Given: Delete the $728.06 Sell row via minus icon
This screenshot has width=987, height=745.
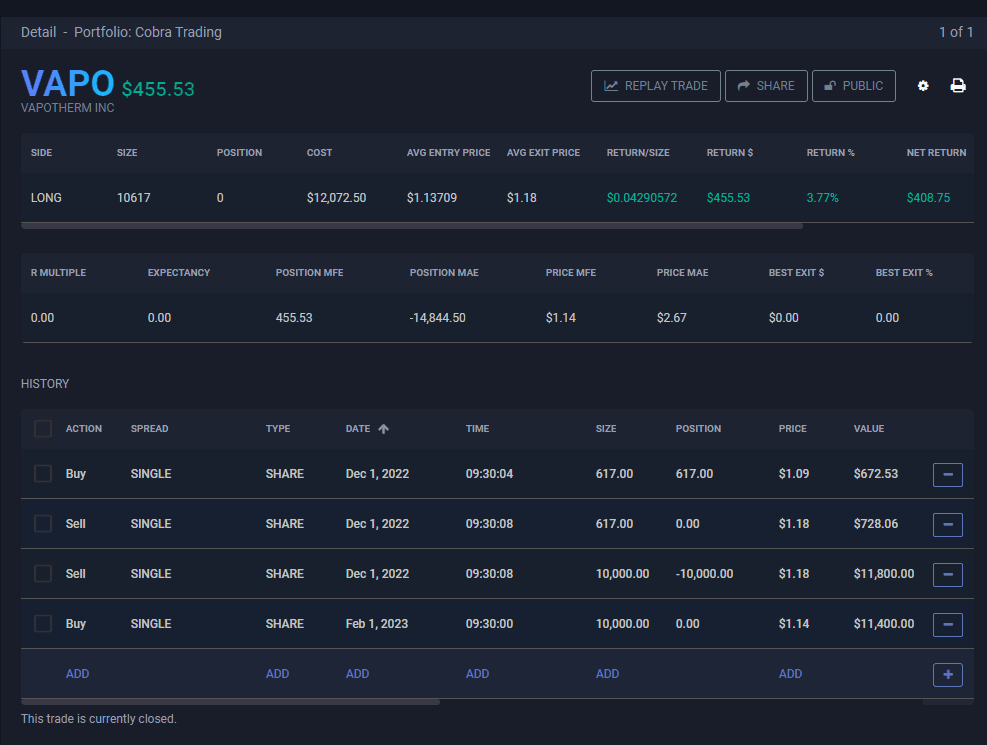Looking at the screenshot, I should [x=947, y=524].
